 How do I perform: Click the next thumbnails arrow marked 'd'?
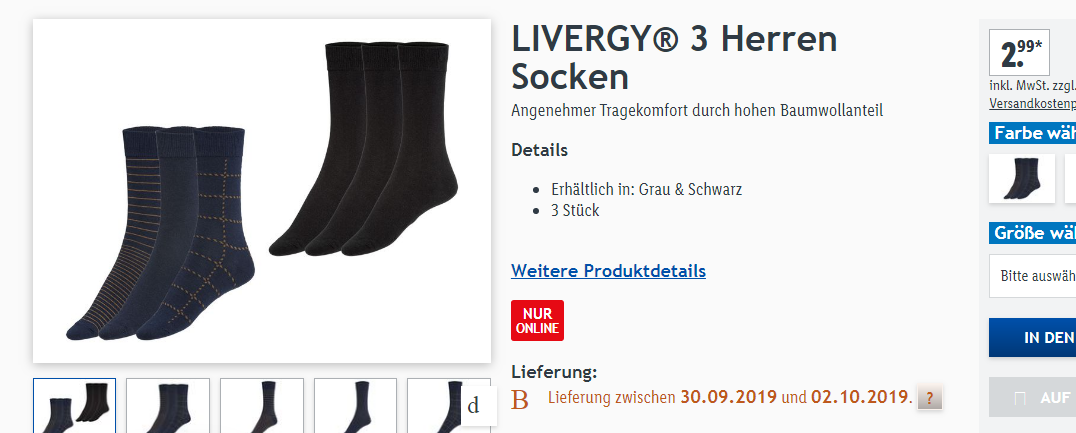coord(473,406)
